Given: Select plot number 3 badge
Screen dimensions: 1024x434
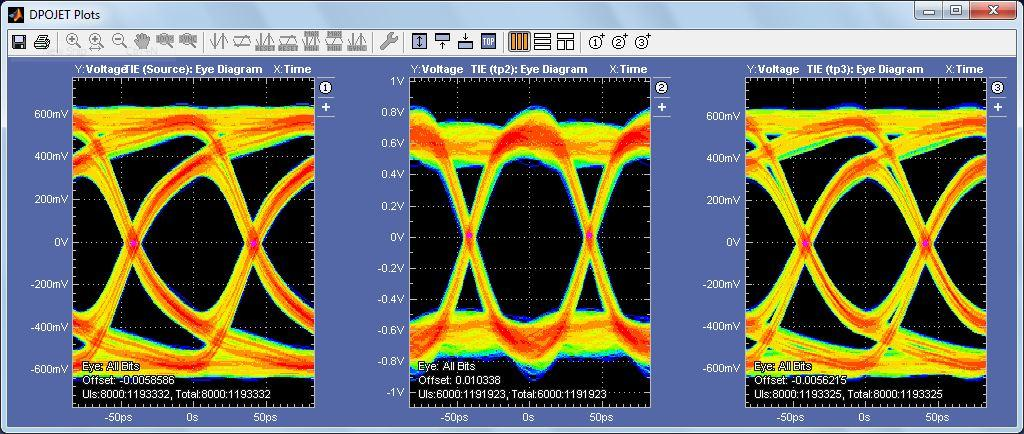Looking at the screenshot, I should (998, 88).
